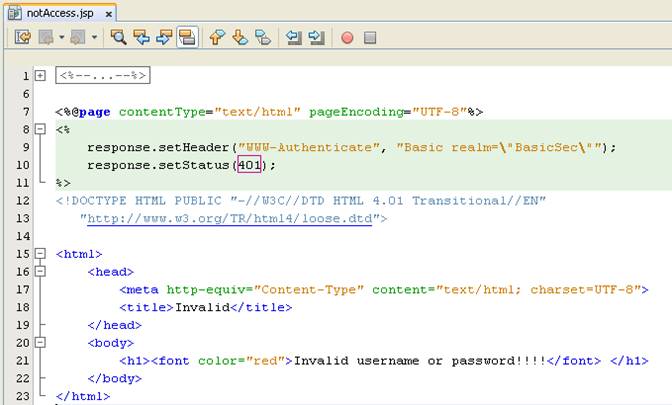Toggle Highlight Search in the toolbar

pyautogui.click(x=187, y=37)
